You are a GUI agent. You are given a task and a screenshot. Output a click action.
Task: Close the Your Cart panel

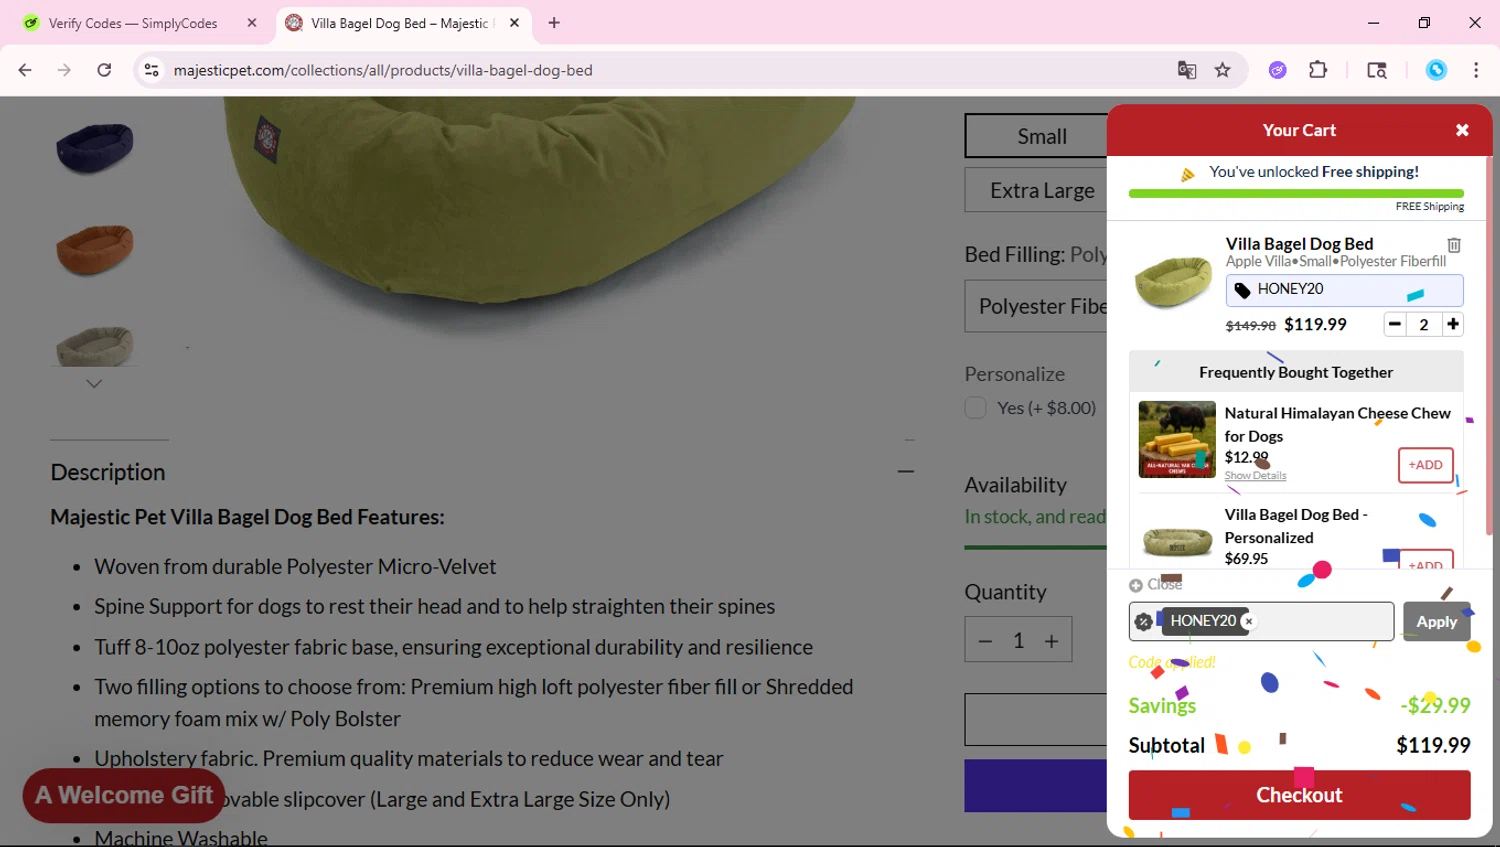point(1462,130)
